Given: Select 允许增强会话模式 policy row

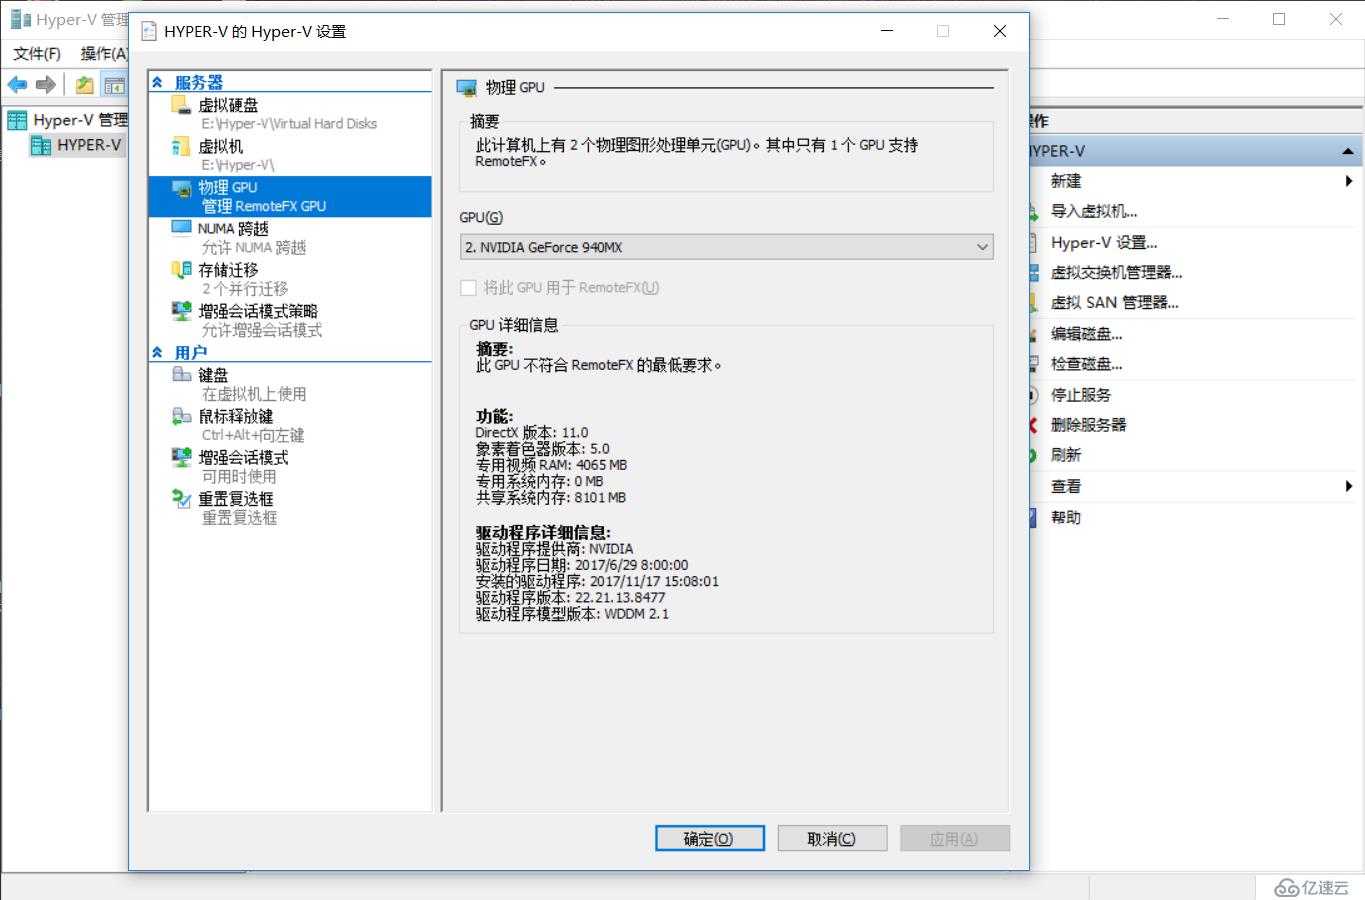Looking at the screenshot, I should 262,330.
